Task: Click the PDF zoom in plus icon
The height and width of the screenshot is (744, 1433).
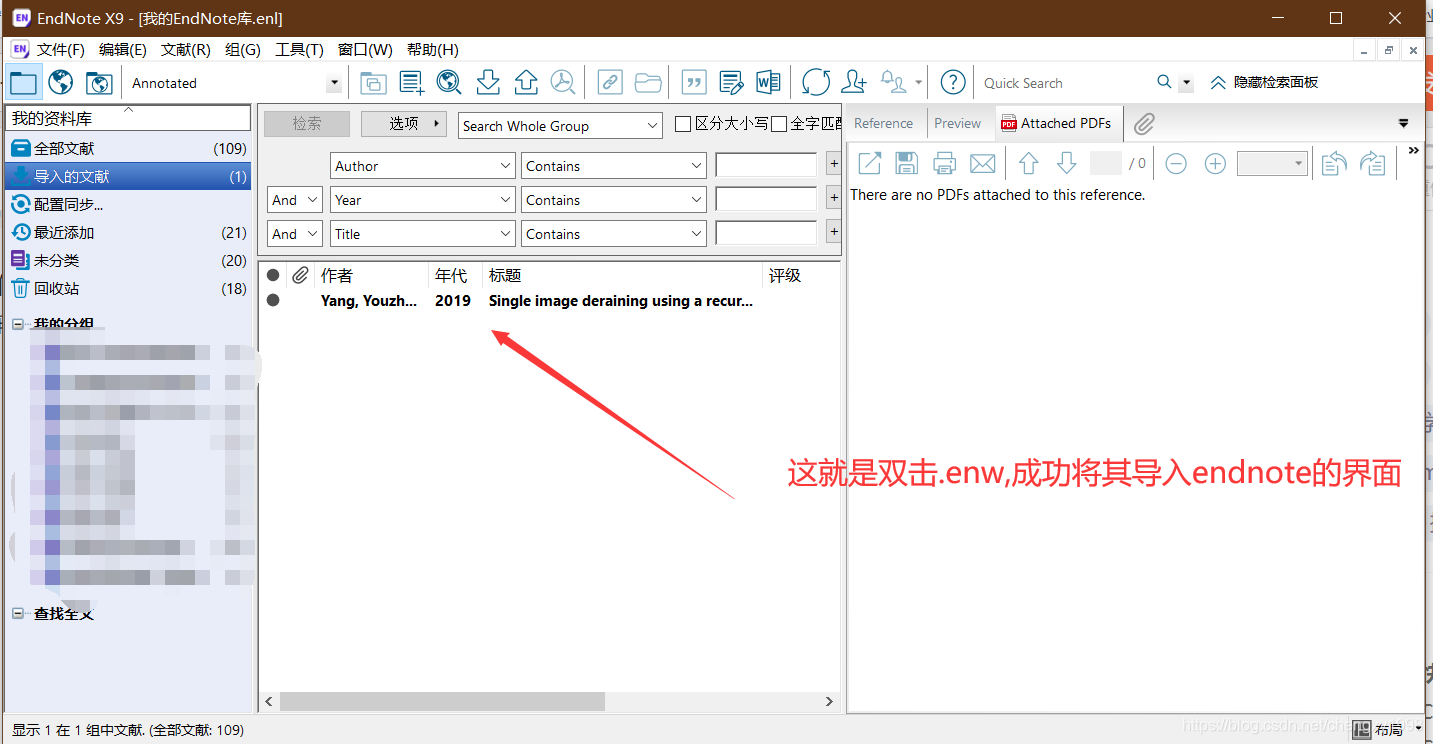Action: 1215,164
